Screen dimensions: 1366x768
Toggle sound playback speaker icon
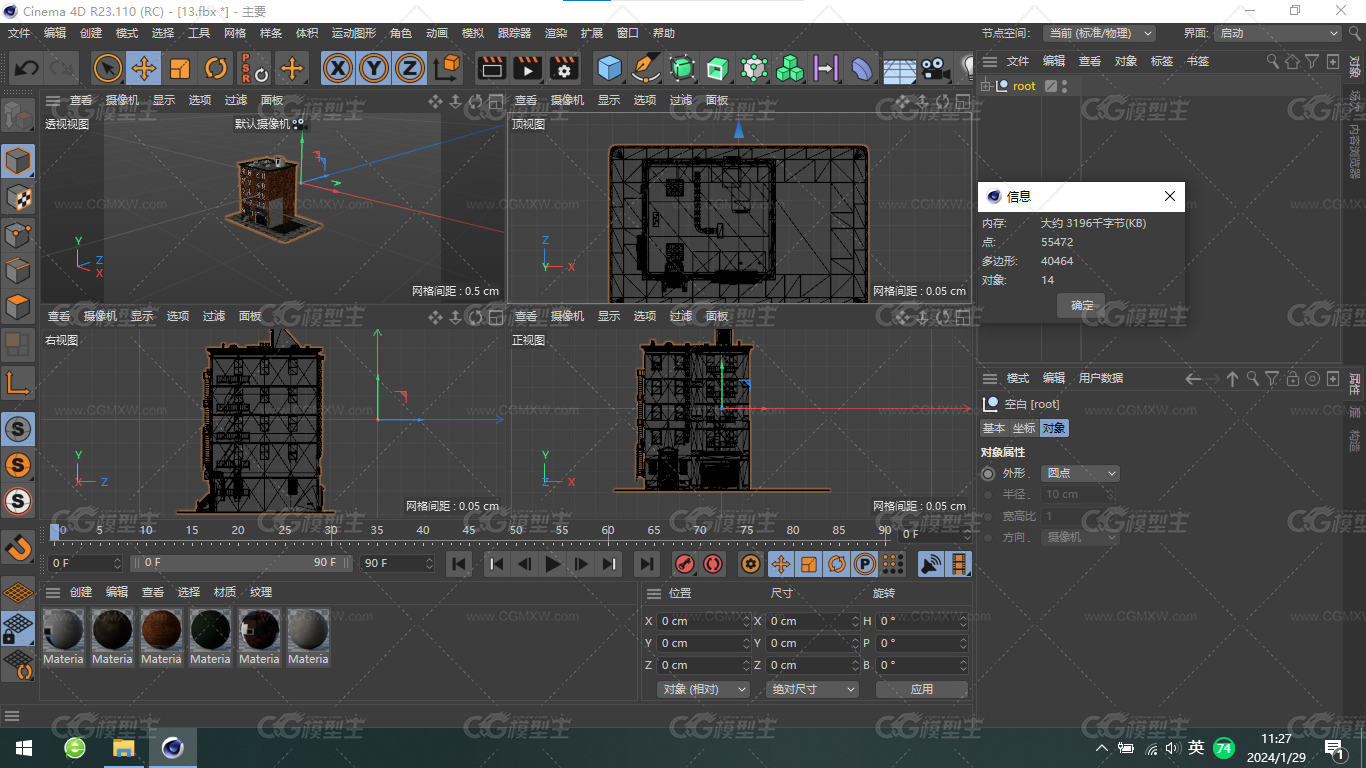(x=931, y=564)
